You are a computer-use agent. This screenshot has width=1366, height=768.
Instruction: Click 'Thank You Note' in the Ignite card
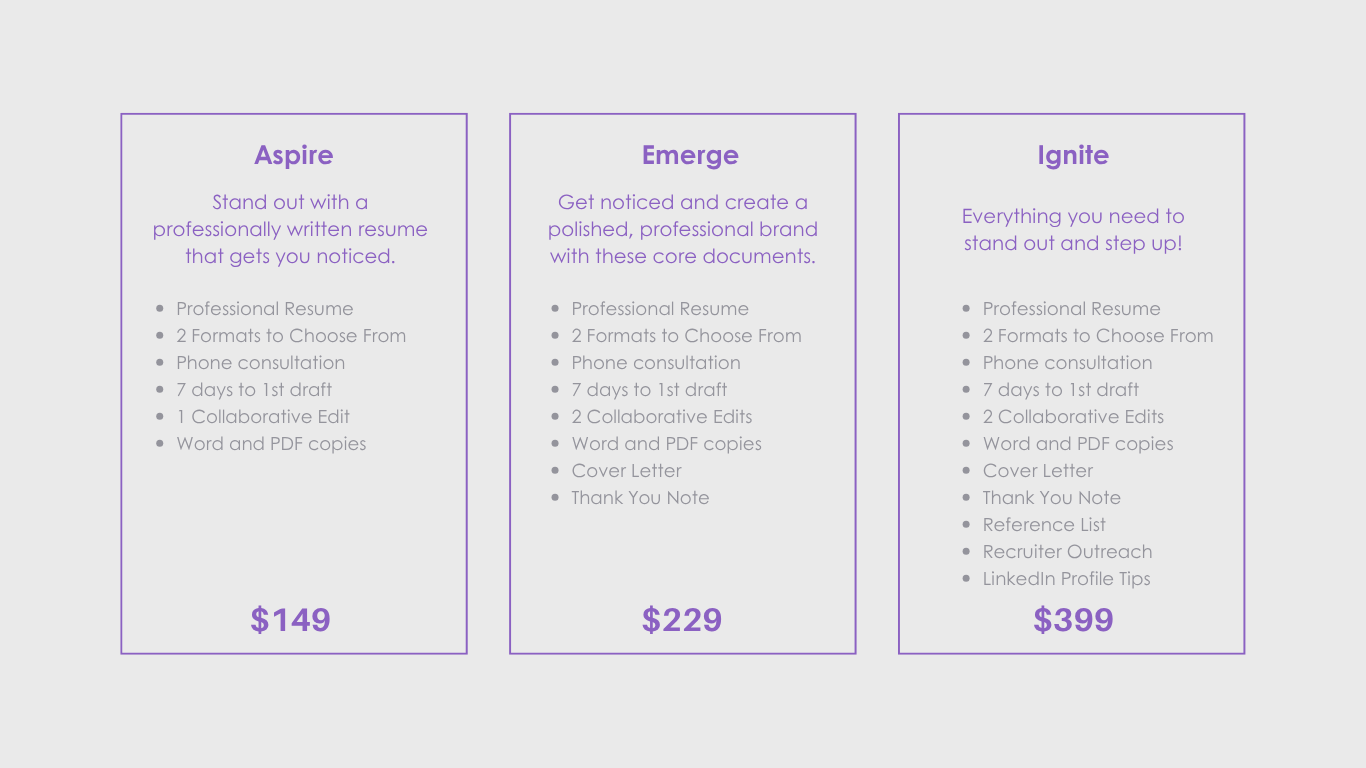pos(1051,498)
